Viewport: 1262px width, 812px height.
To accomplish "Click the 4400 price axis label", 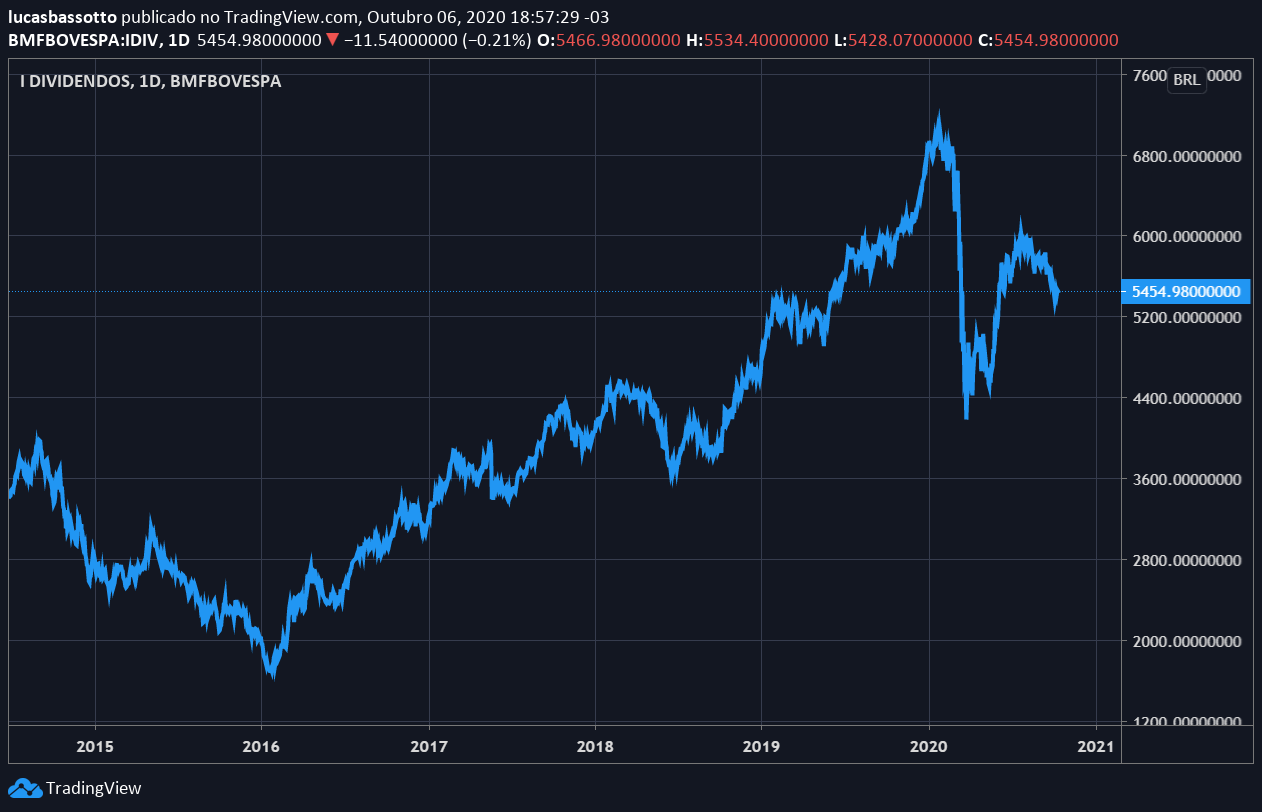I will click(x=1187, y=398).
